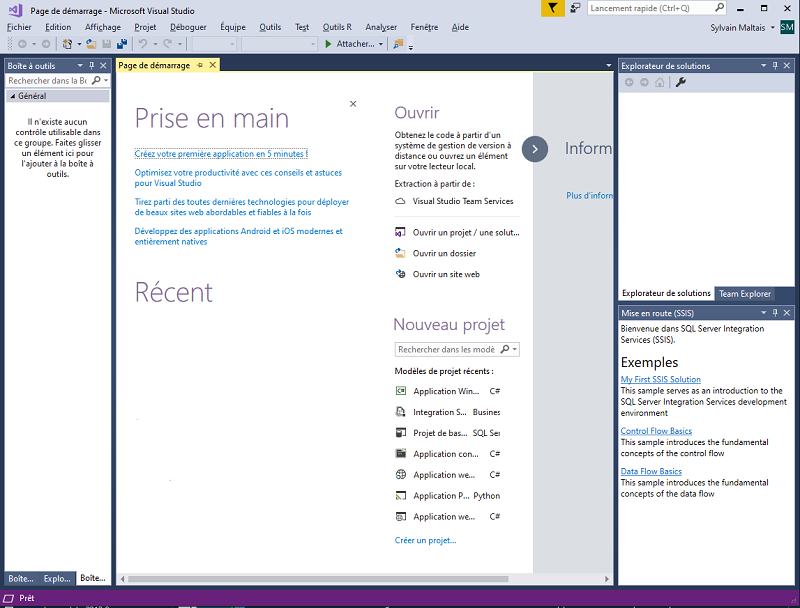This screenshot has width=800, height=608.
Task: Click the round arrow to expand news
Action: click(x=535, y=148)
